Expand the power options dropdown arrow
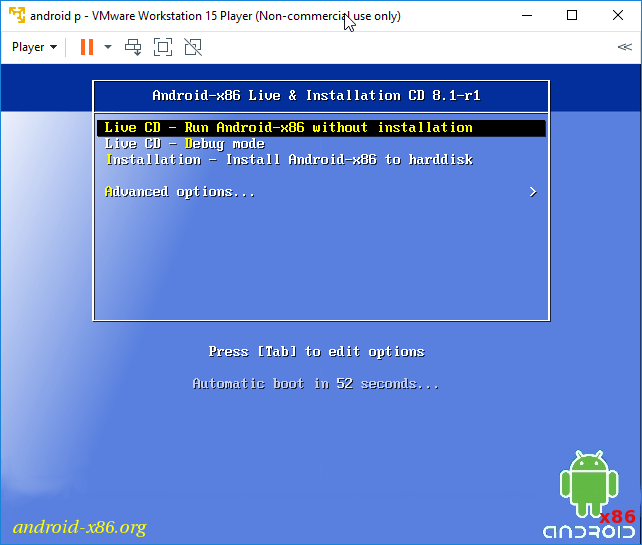 pyautogui.click(x=108, y=47)
